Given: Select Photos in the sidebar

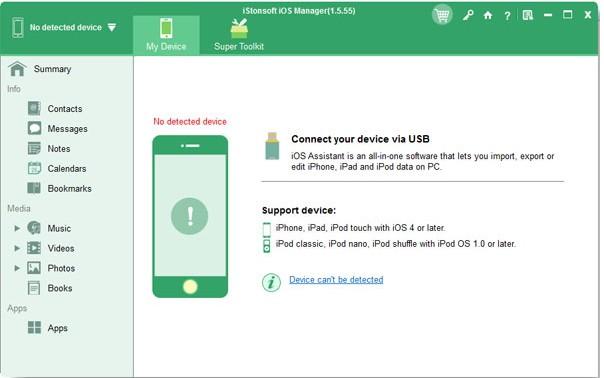Looking at the screenshot, I should [61, 268].
